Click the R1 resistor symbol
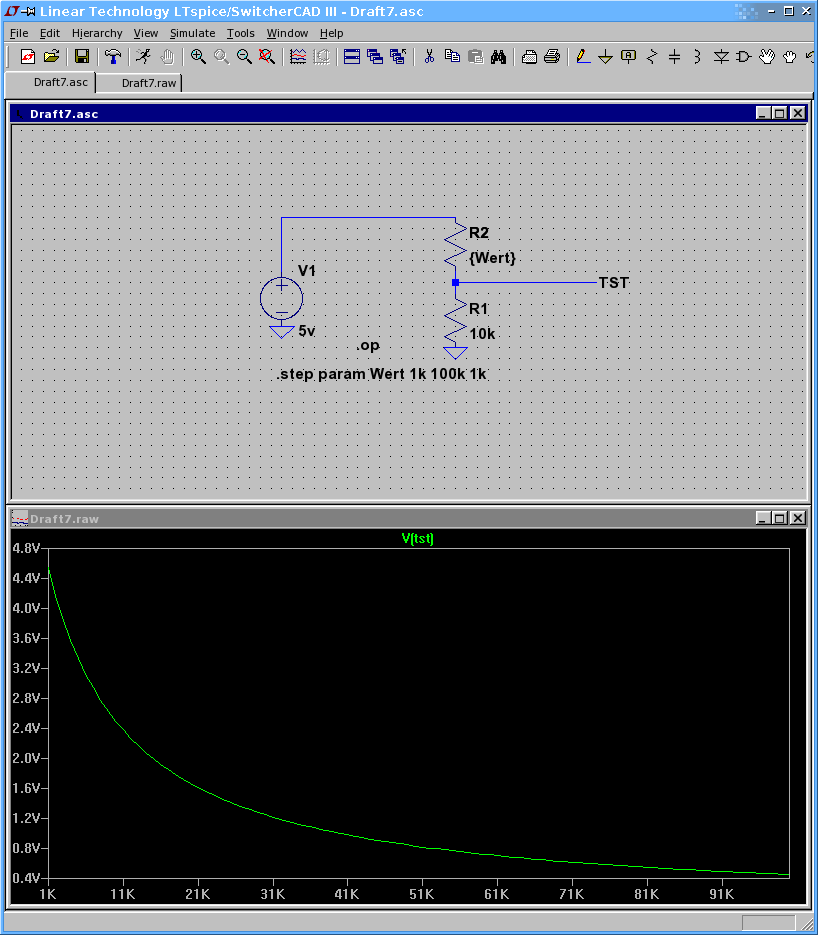The image size is (818, 935). pyautogui.click(x=456, y=322)
